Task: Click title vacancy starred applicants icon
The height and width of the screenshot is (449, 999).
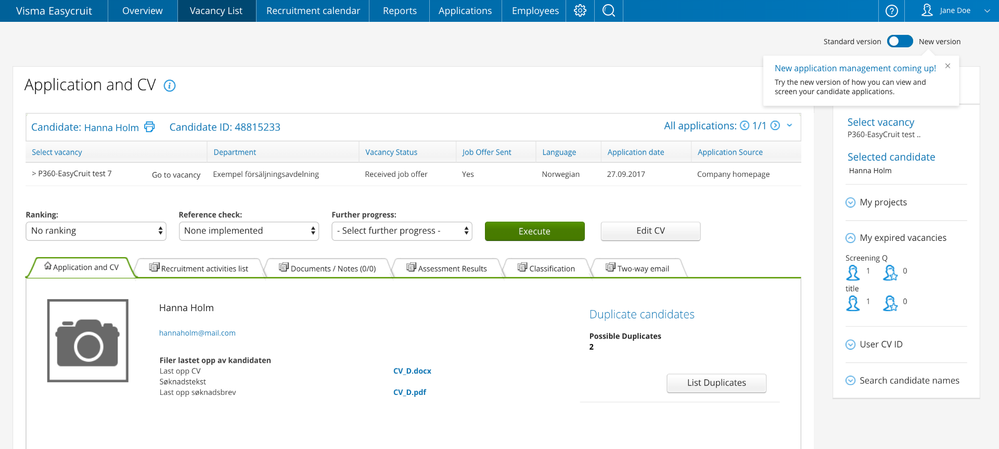Action: [890, 303]
